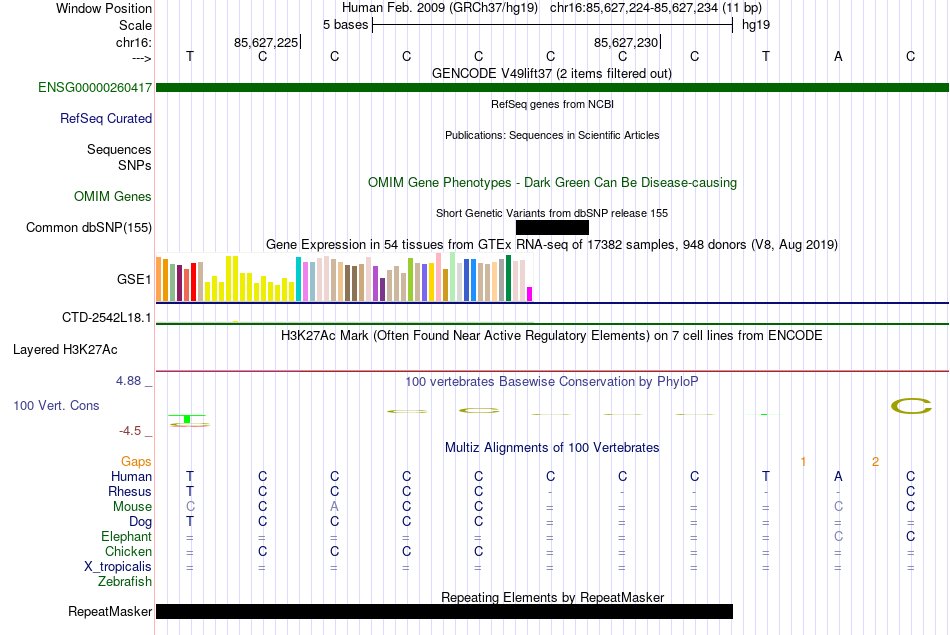950x635 pixels.
Task: Click the -4.5 conservation scale value
Action: pyautogui.click(x=130, y=431)
